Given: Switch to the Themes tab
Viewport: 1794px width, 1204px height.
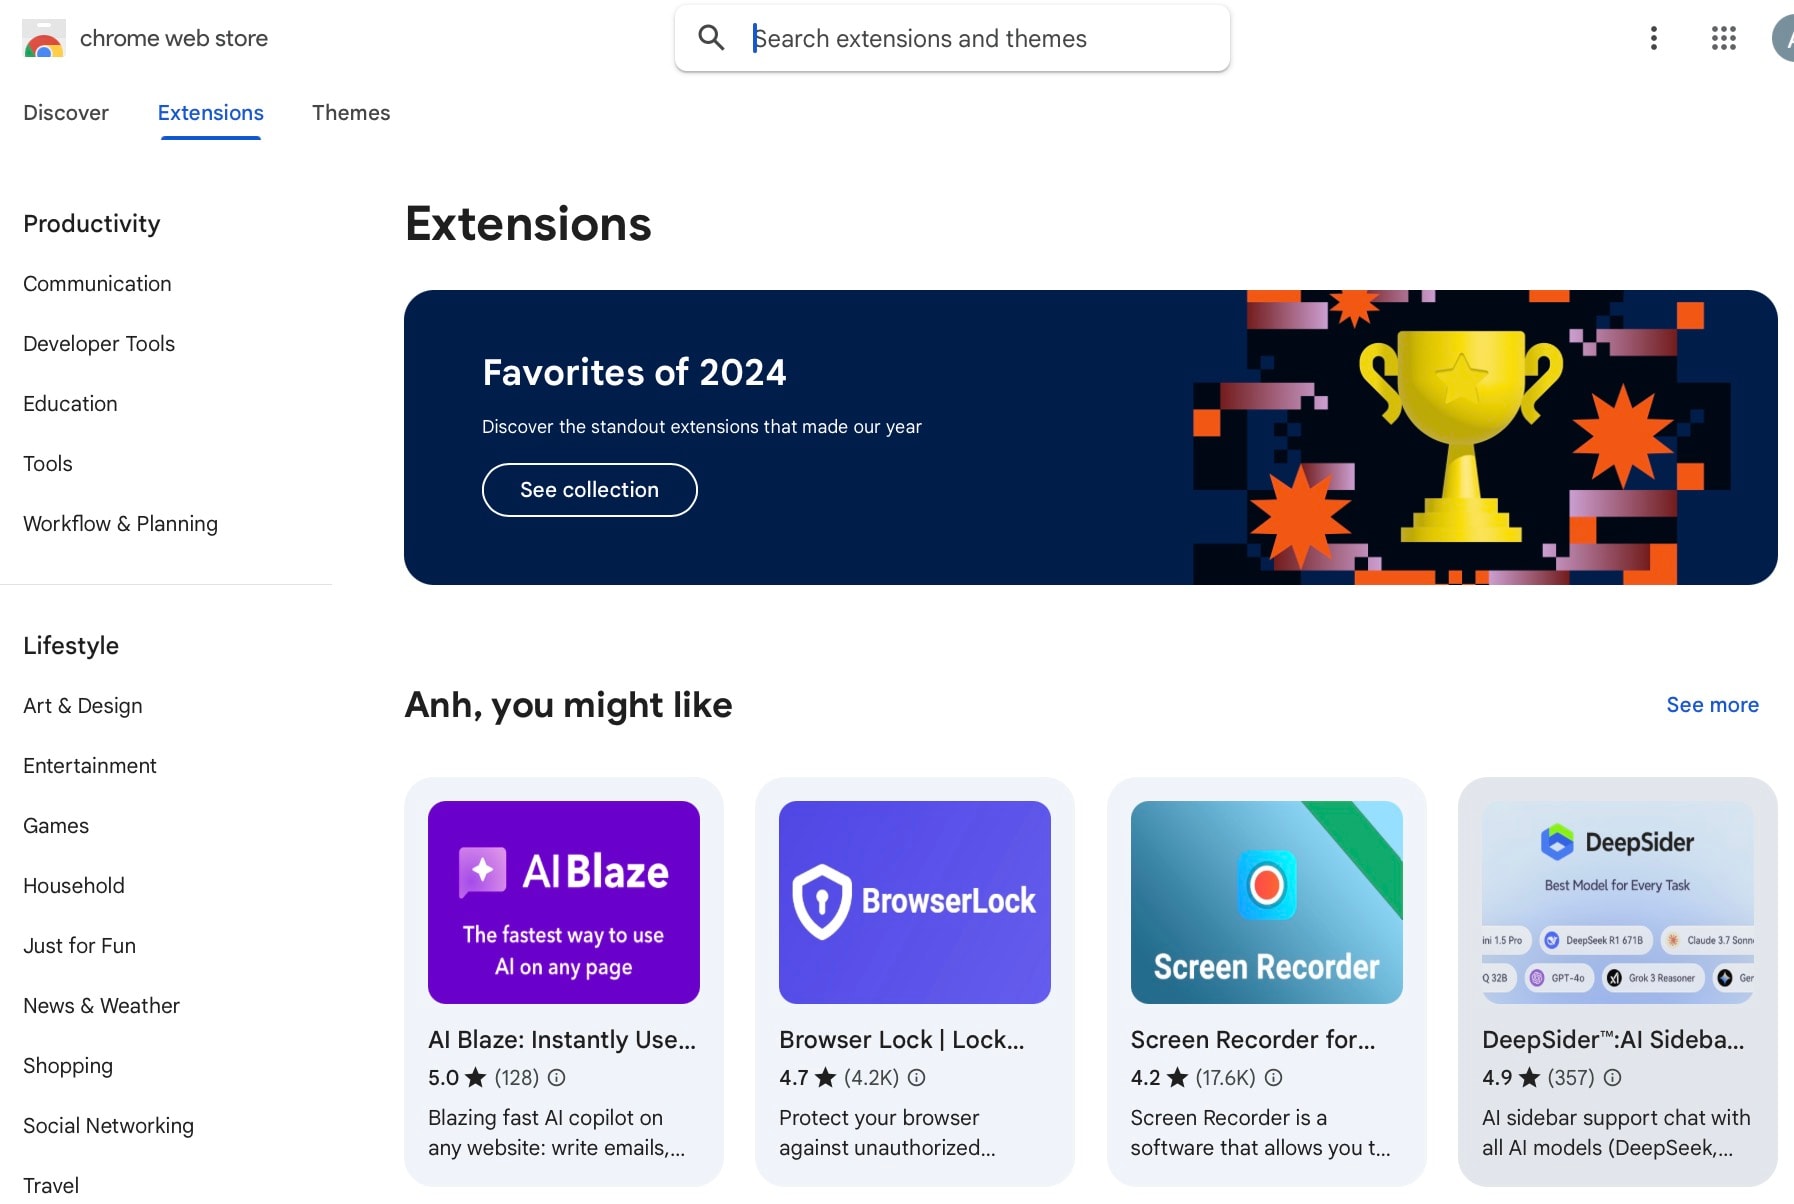Looking at the screenshot, I should pyautogui.click(x=351, y=113).
